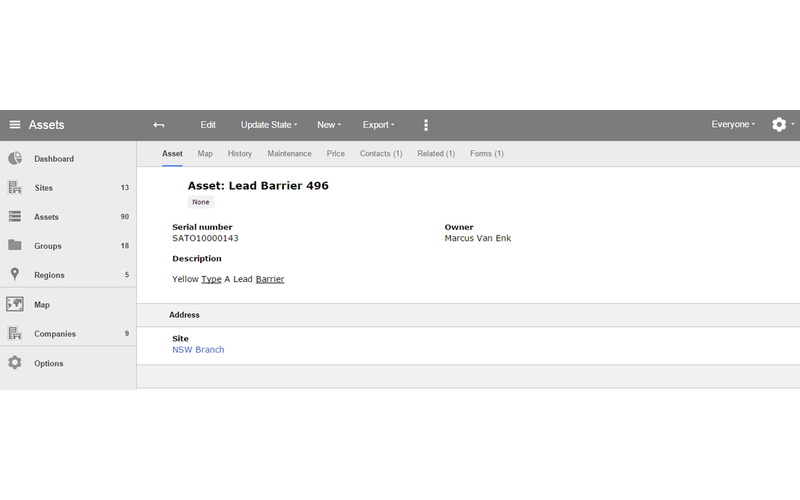Follow the NSW Branch site link
The width and height of the screenshot is (800, 500).
pos(198,349)
